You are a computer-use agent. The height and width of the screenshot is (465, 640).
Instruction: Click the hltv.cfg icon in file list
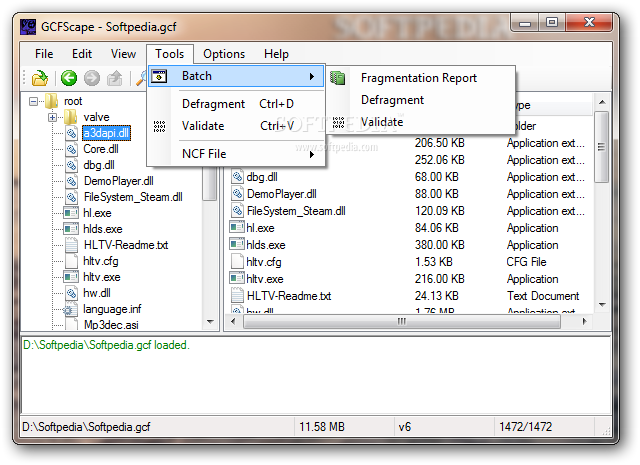tap(237, 262)
